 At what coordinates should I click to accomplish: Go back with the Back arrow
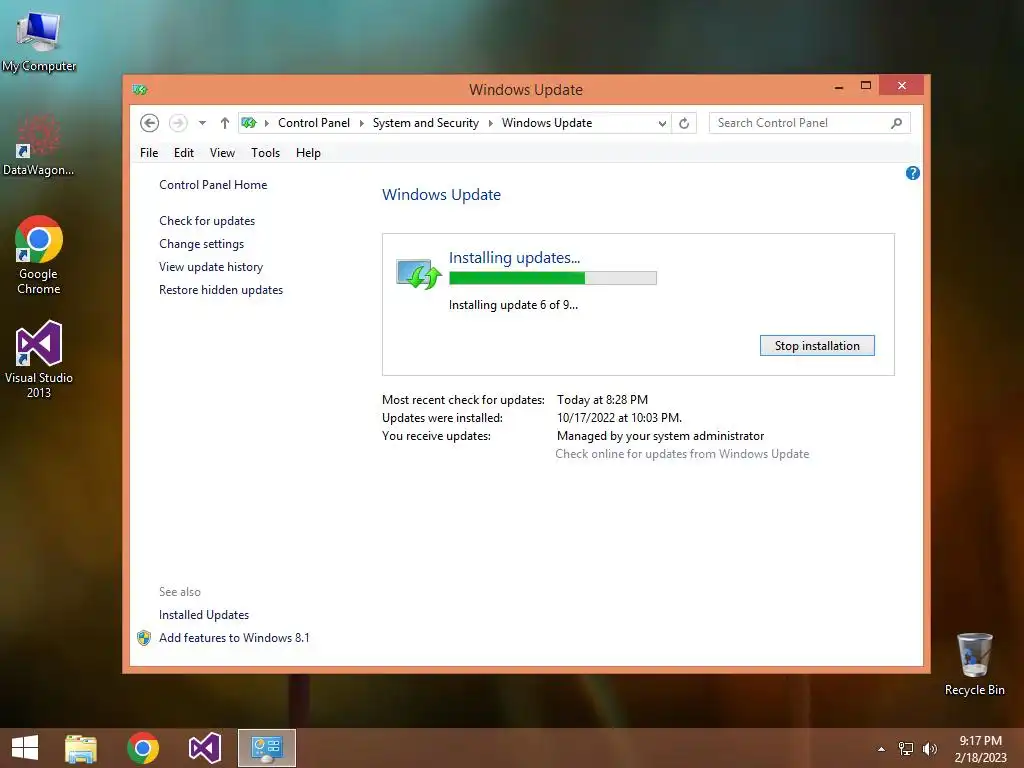click(150, 123)
